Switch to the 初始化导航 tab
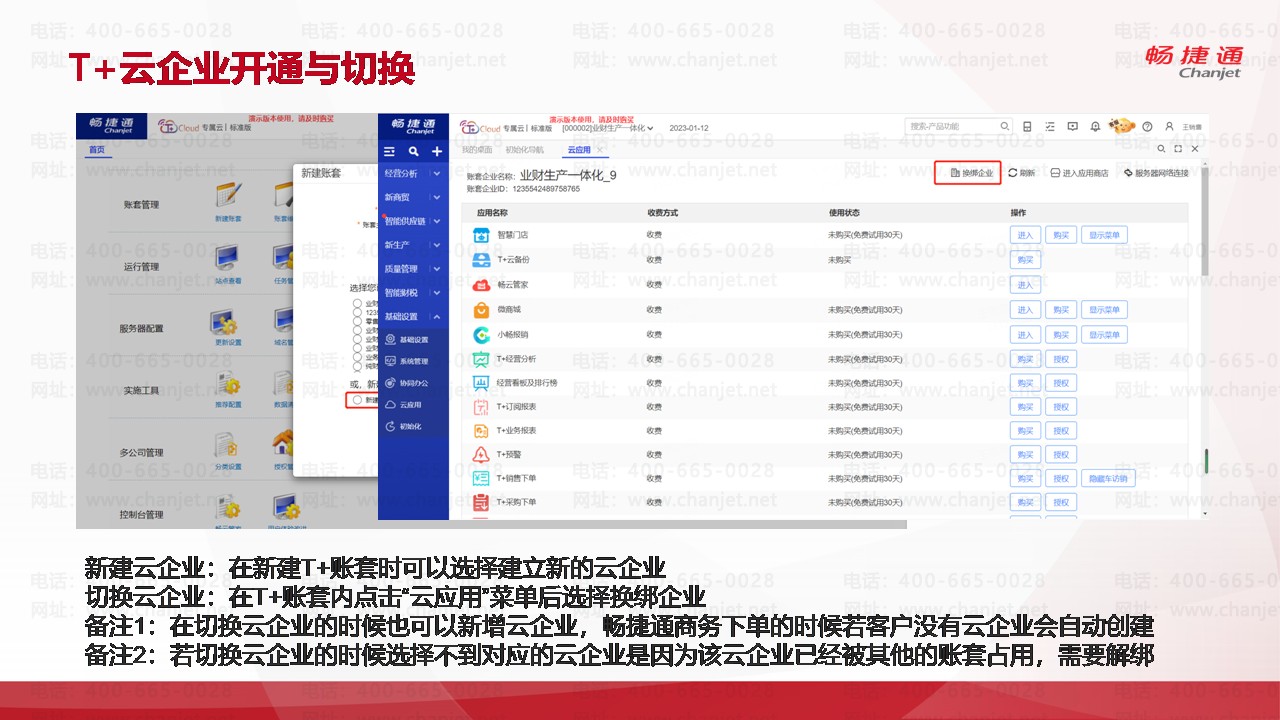Viewport: 1280px width, 720px height. [525, 150]
